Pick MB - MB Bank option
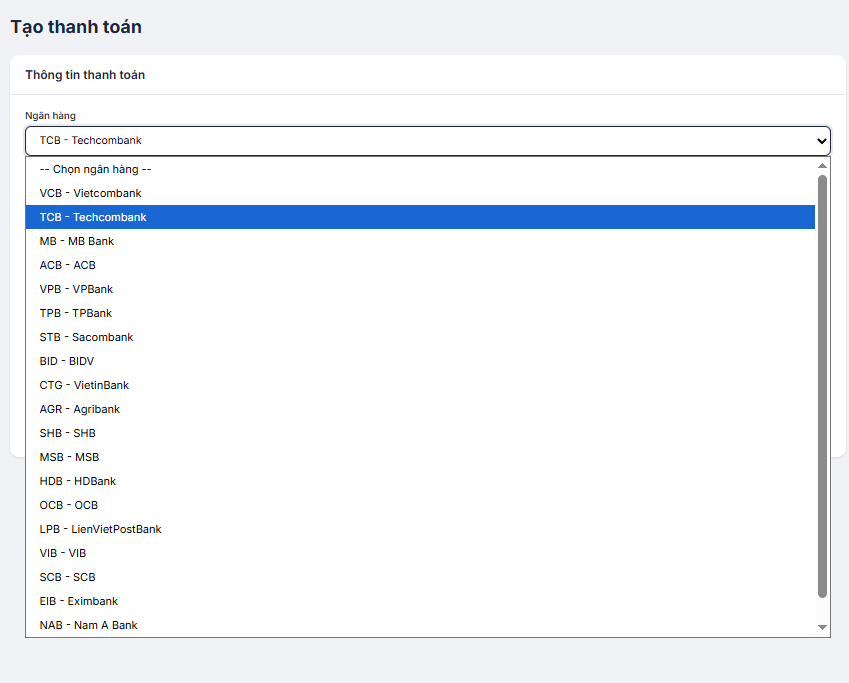The width and height of the screenshot is (849, 683). click(x=77, y=241)
